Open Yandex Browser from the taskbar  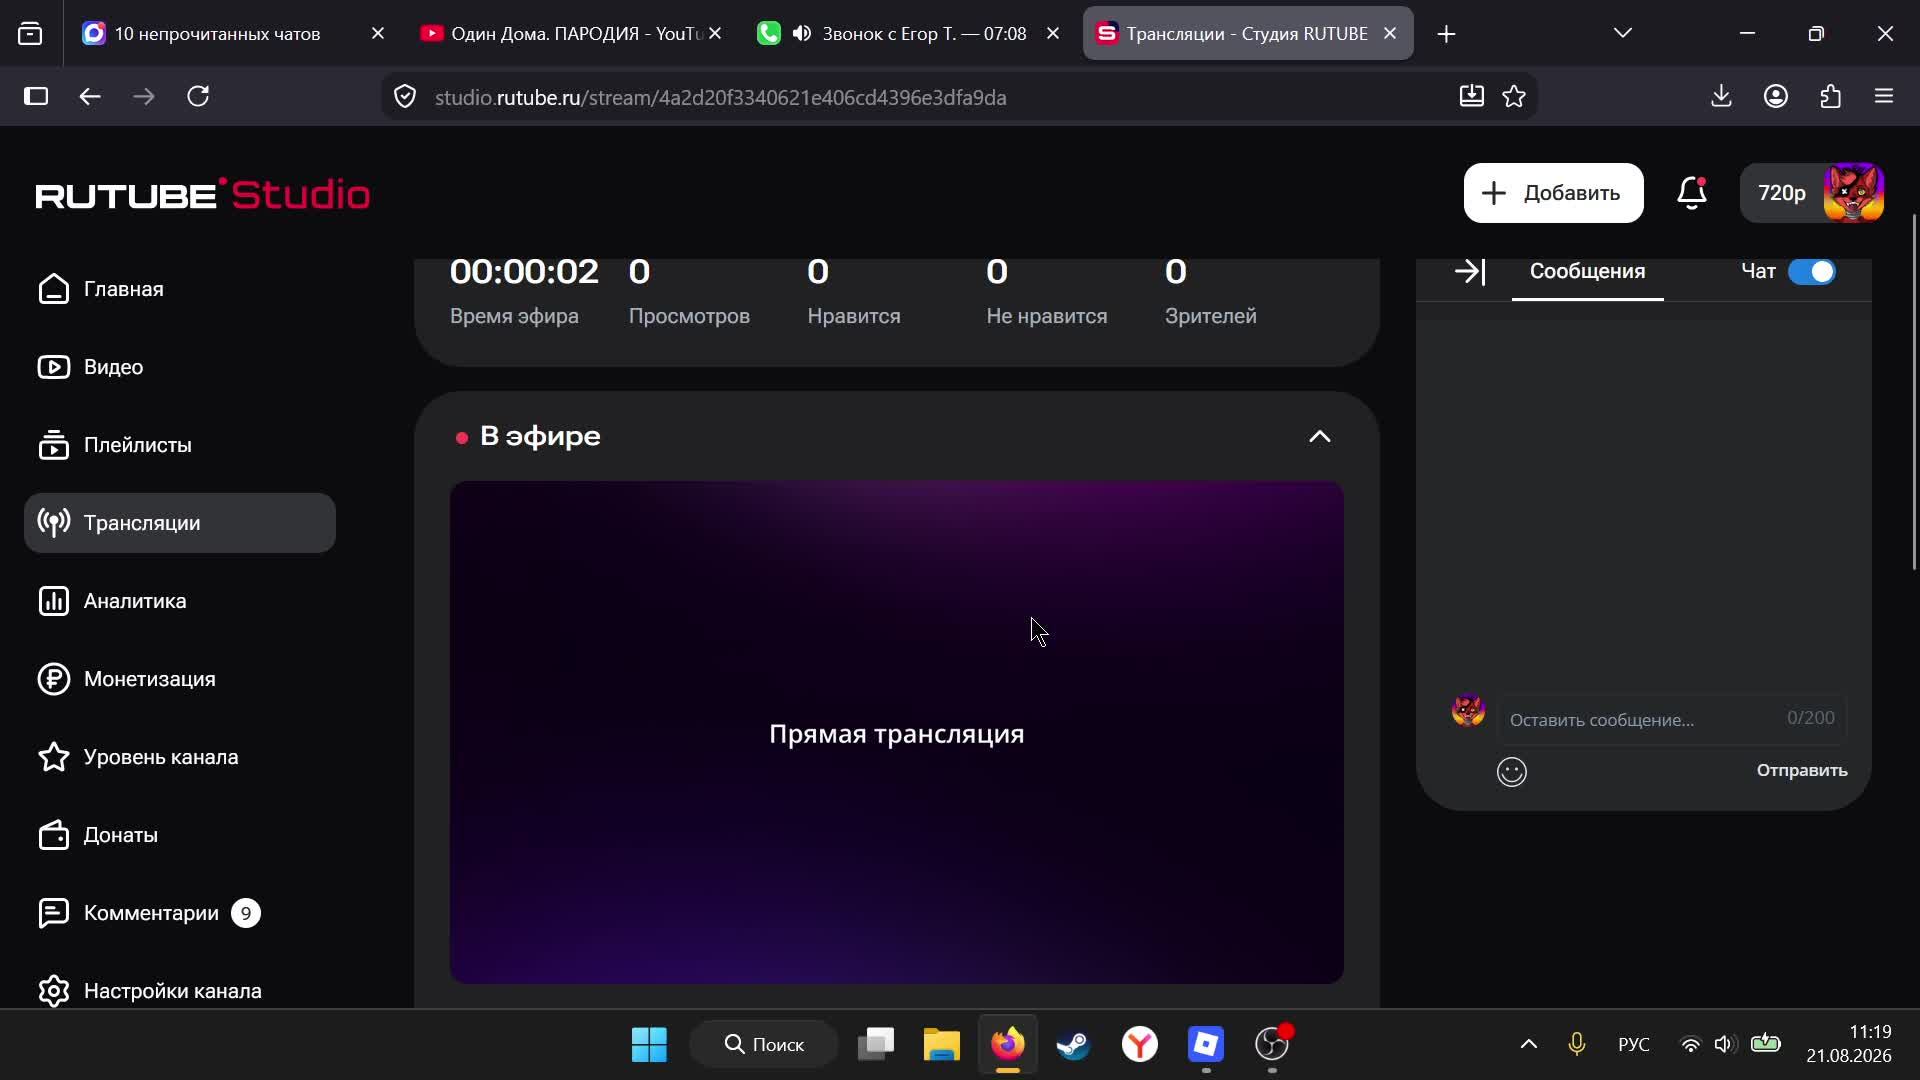click(1140, 1045)
